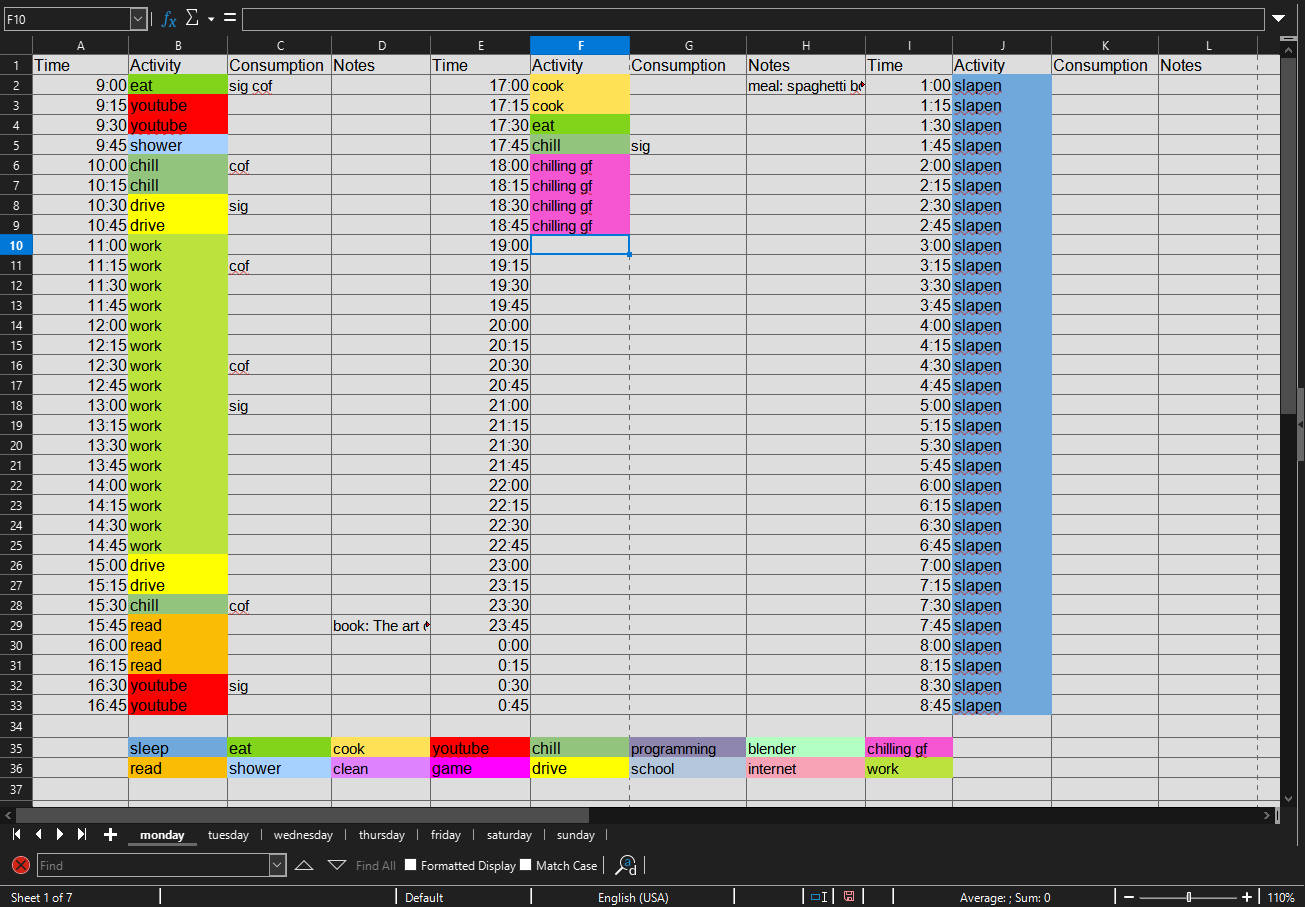Select the 'book: The art' notes cell

381,625
